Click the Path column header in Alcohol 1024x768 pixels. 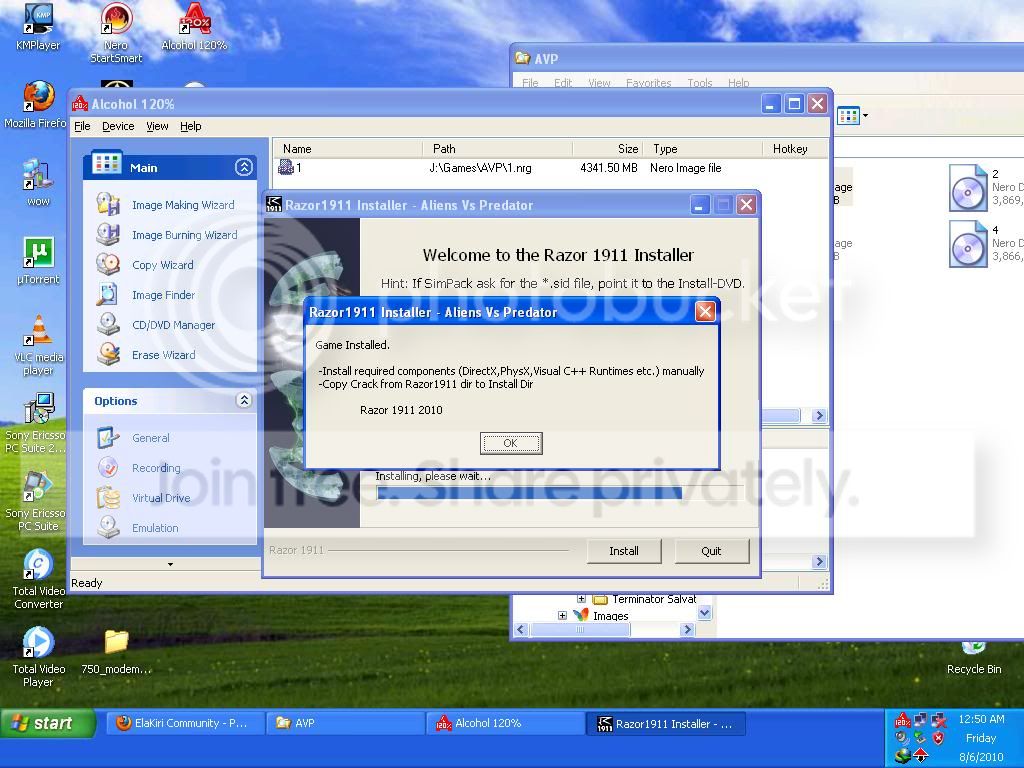pos(498,149)
